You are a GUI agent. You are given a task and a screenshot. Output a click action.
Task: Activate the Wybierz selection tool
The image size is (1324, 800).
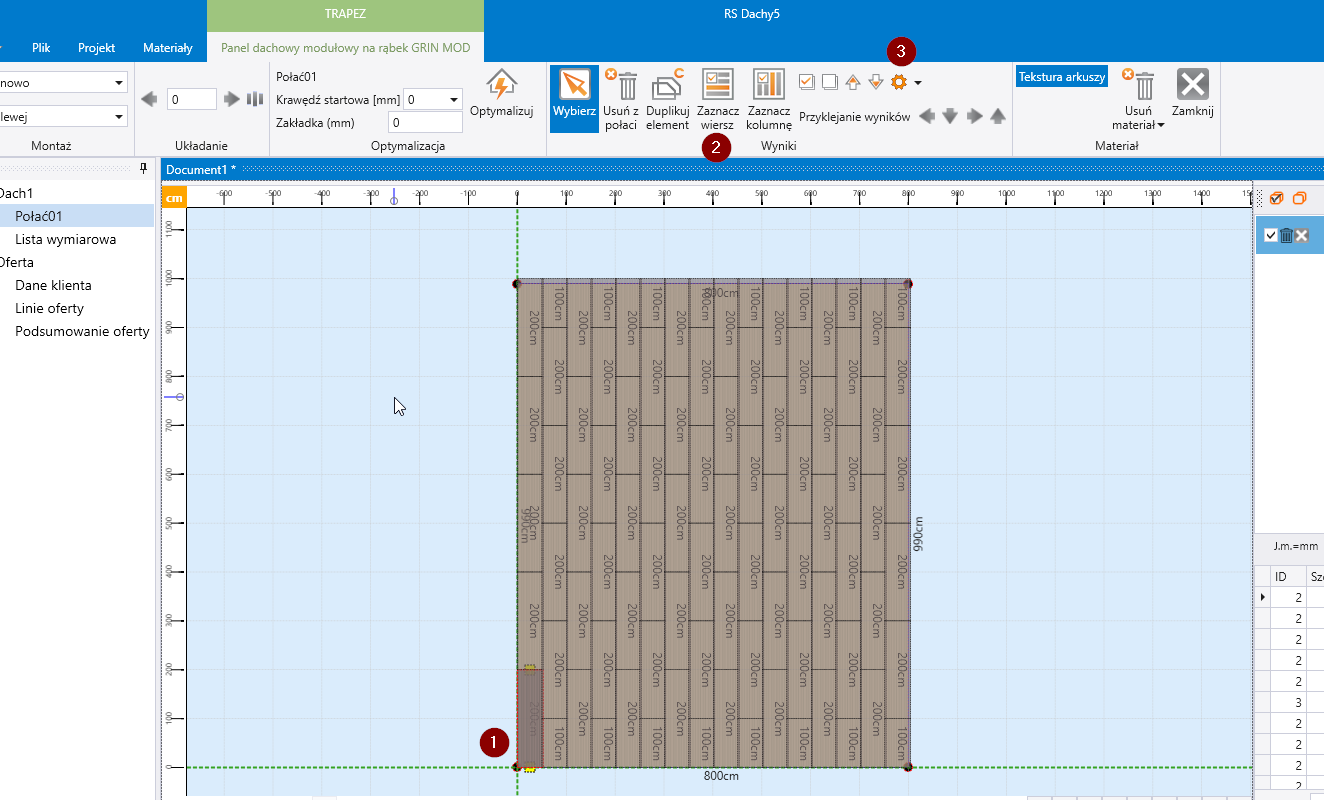point(574,98)
